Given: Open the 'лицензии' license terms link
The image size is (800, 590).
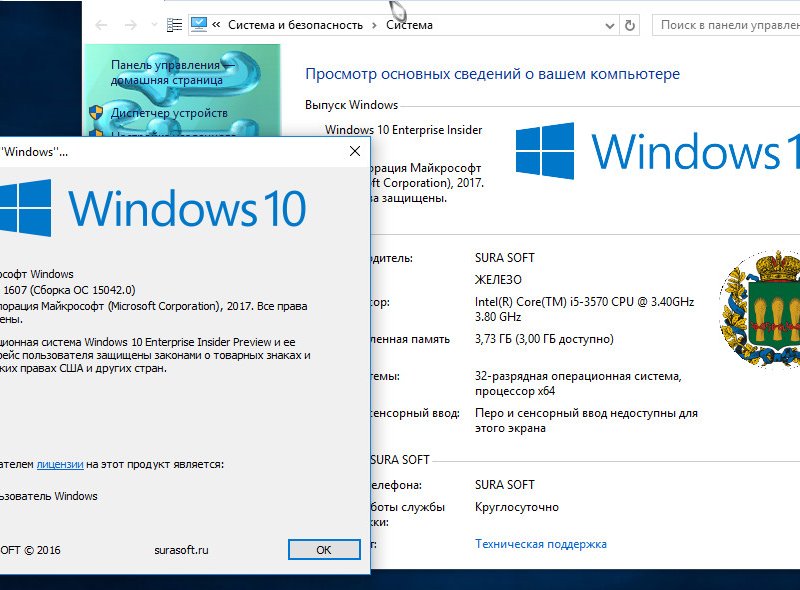Looking at the screenshot, I should coord(60,464).
